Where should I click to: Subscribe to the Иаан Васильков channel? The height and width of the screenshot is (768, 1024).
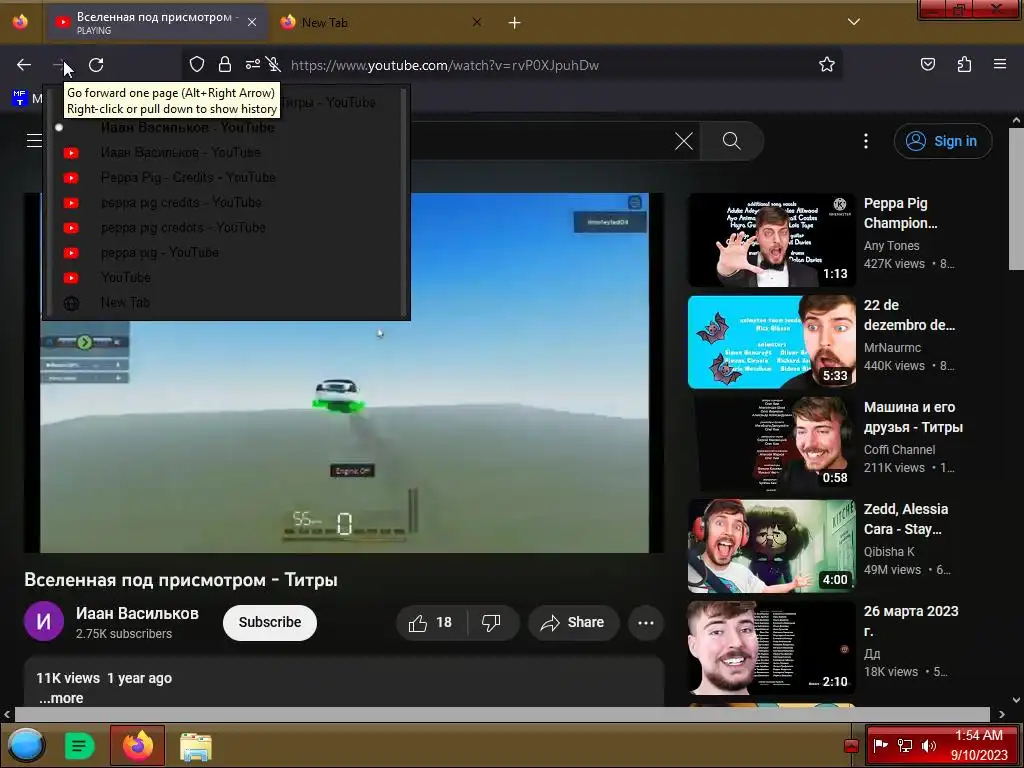270,622
